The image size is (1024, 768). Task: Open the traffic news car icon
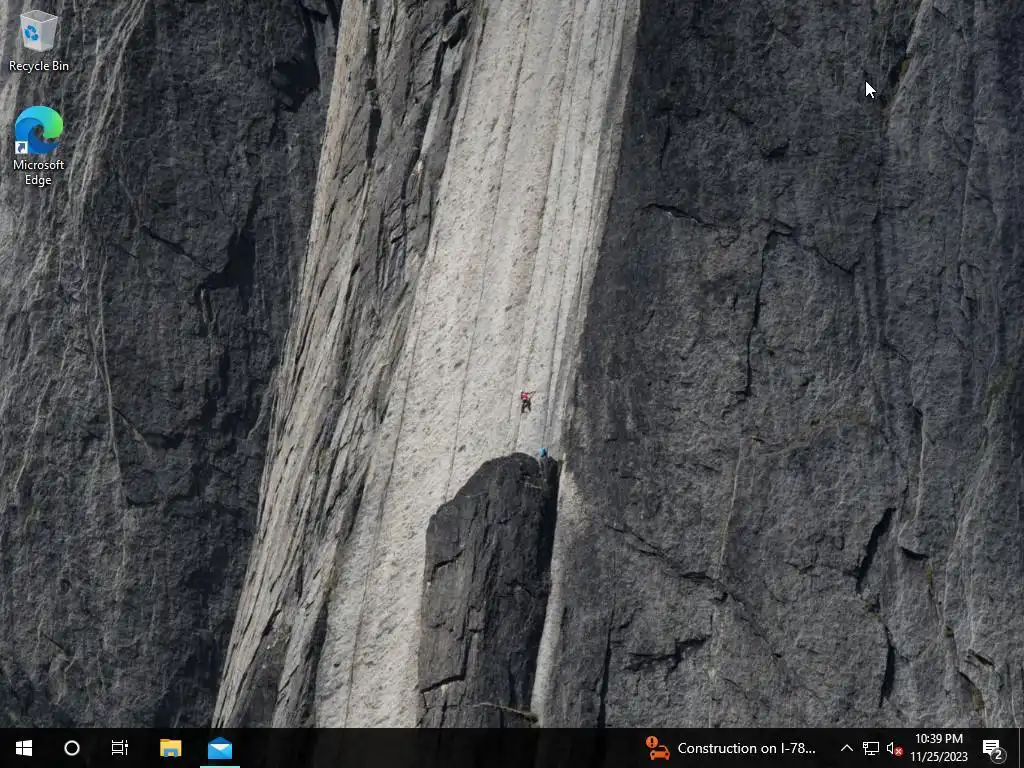[658, 748]
